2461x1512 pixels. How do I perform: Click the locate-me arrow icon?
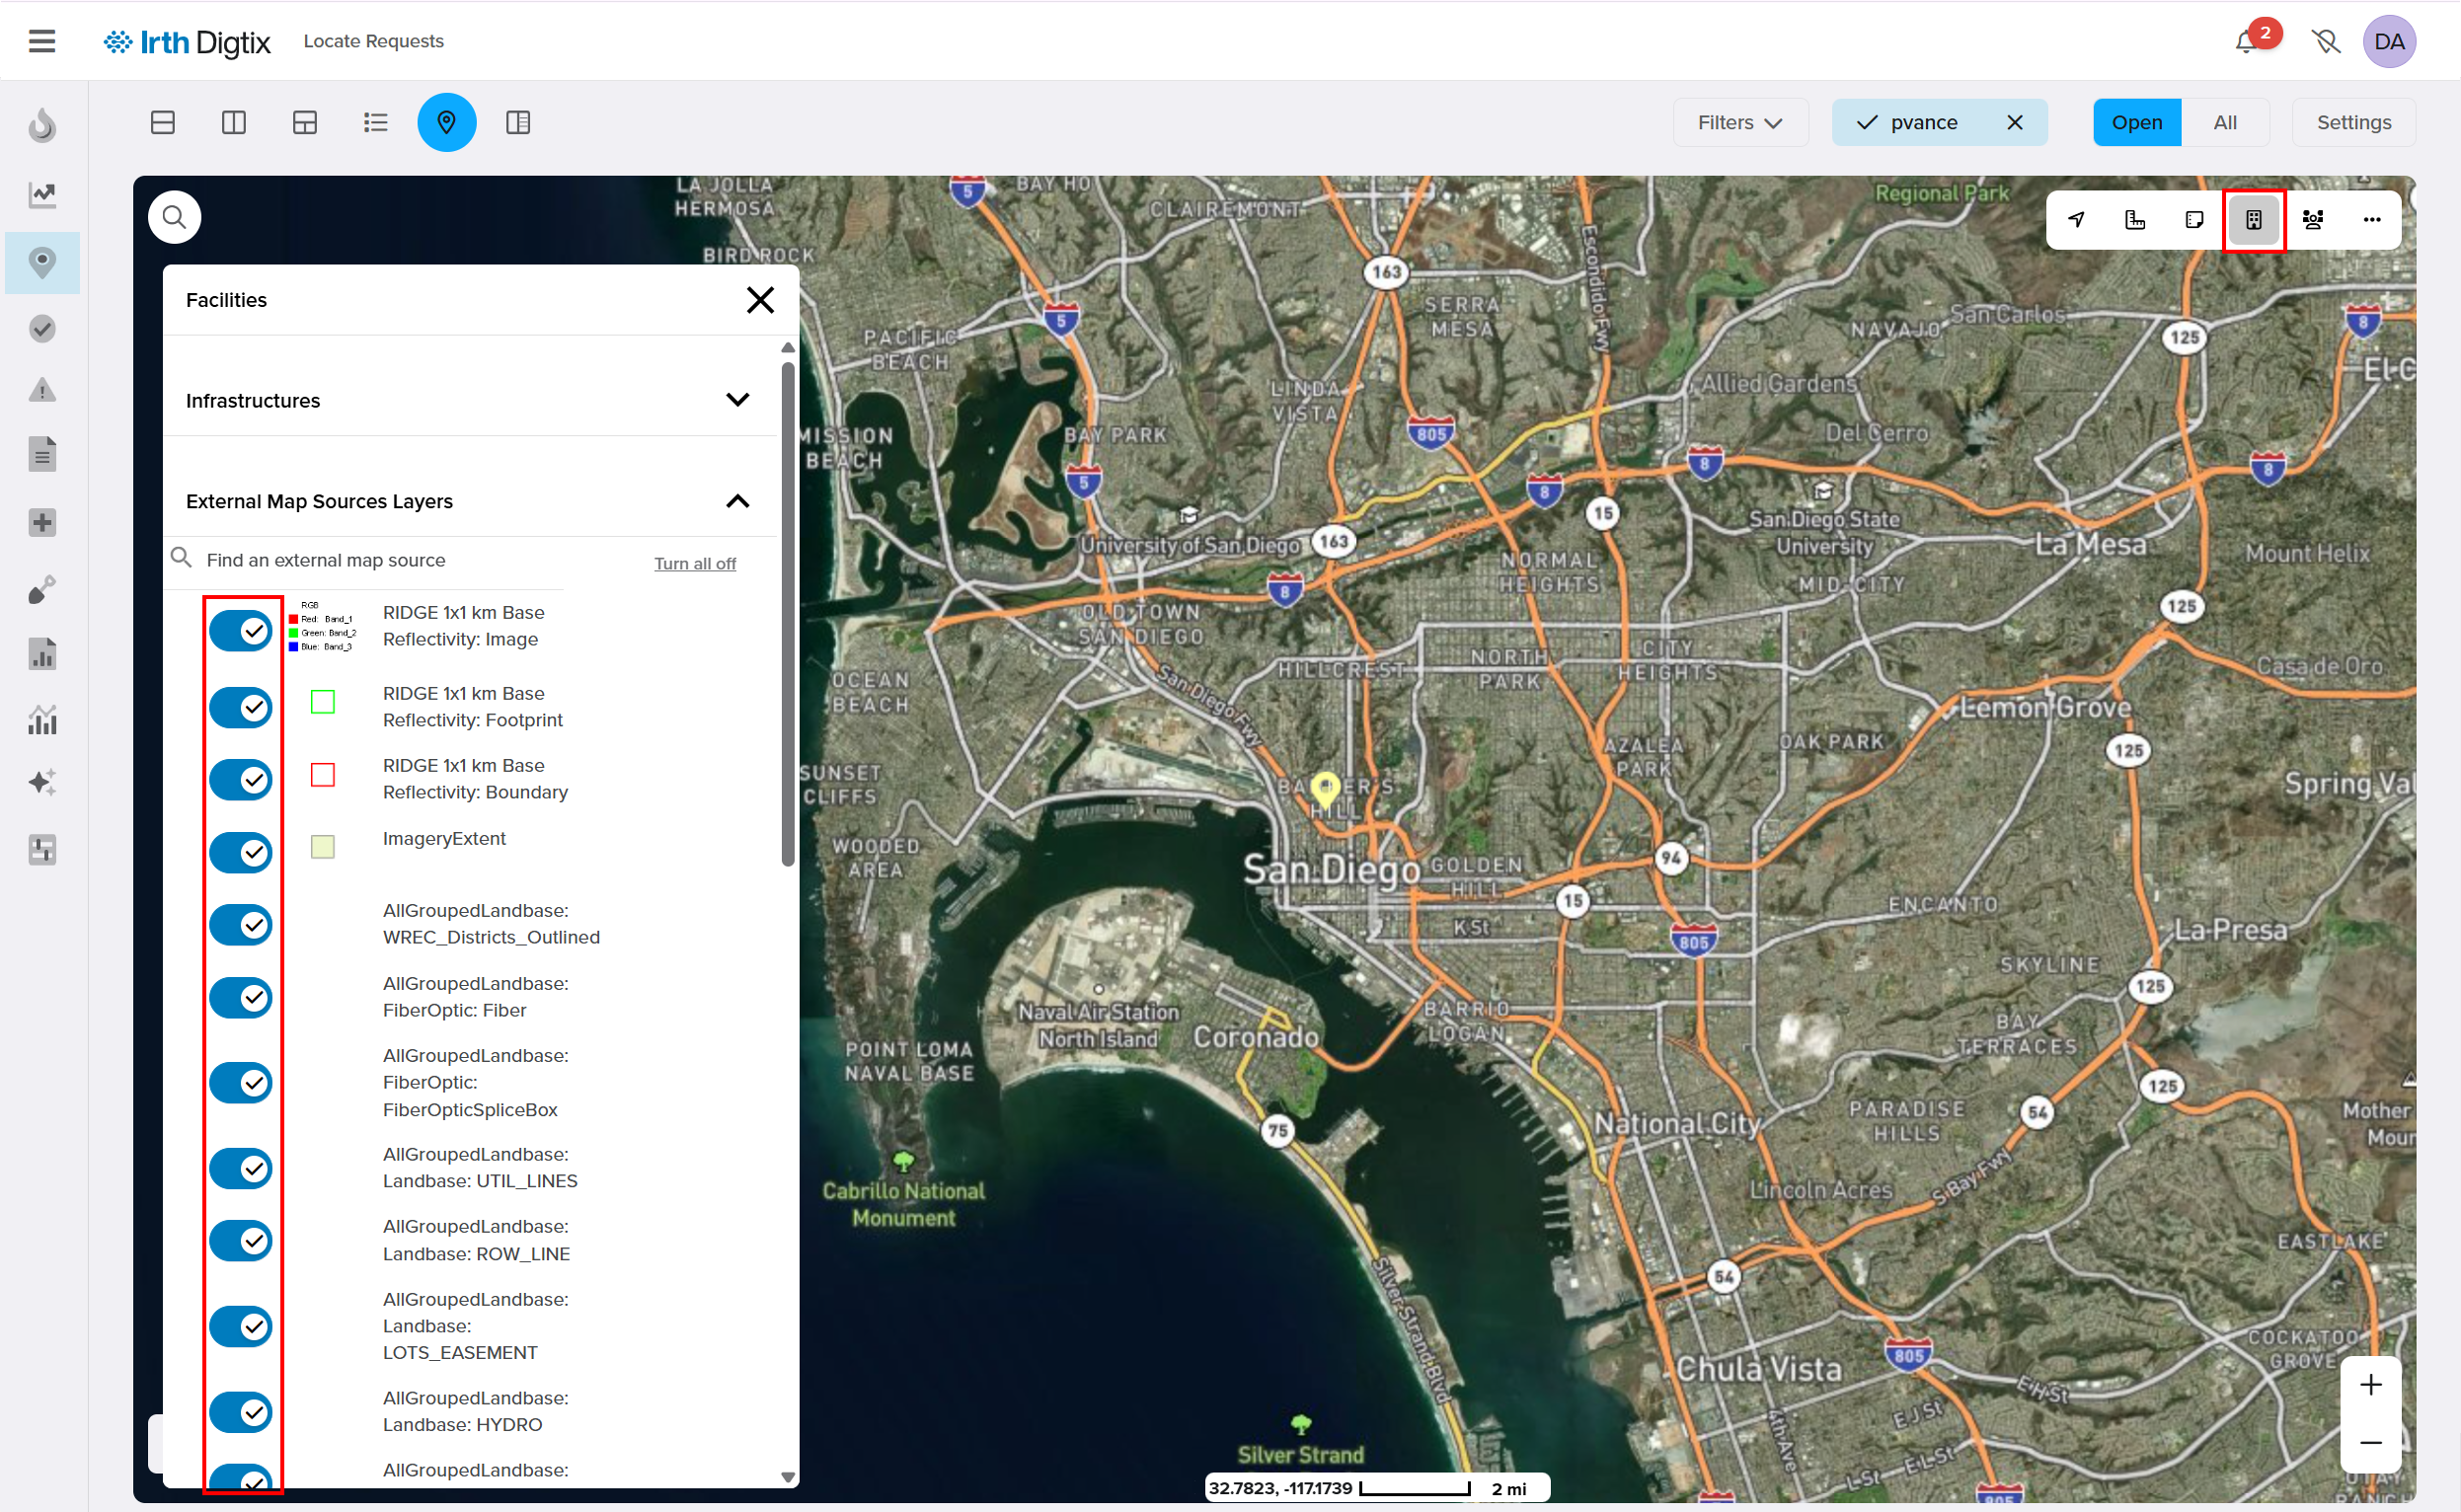(2076, 220)
